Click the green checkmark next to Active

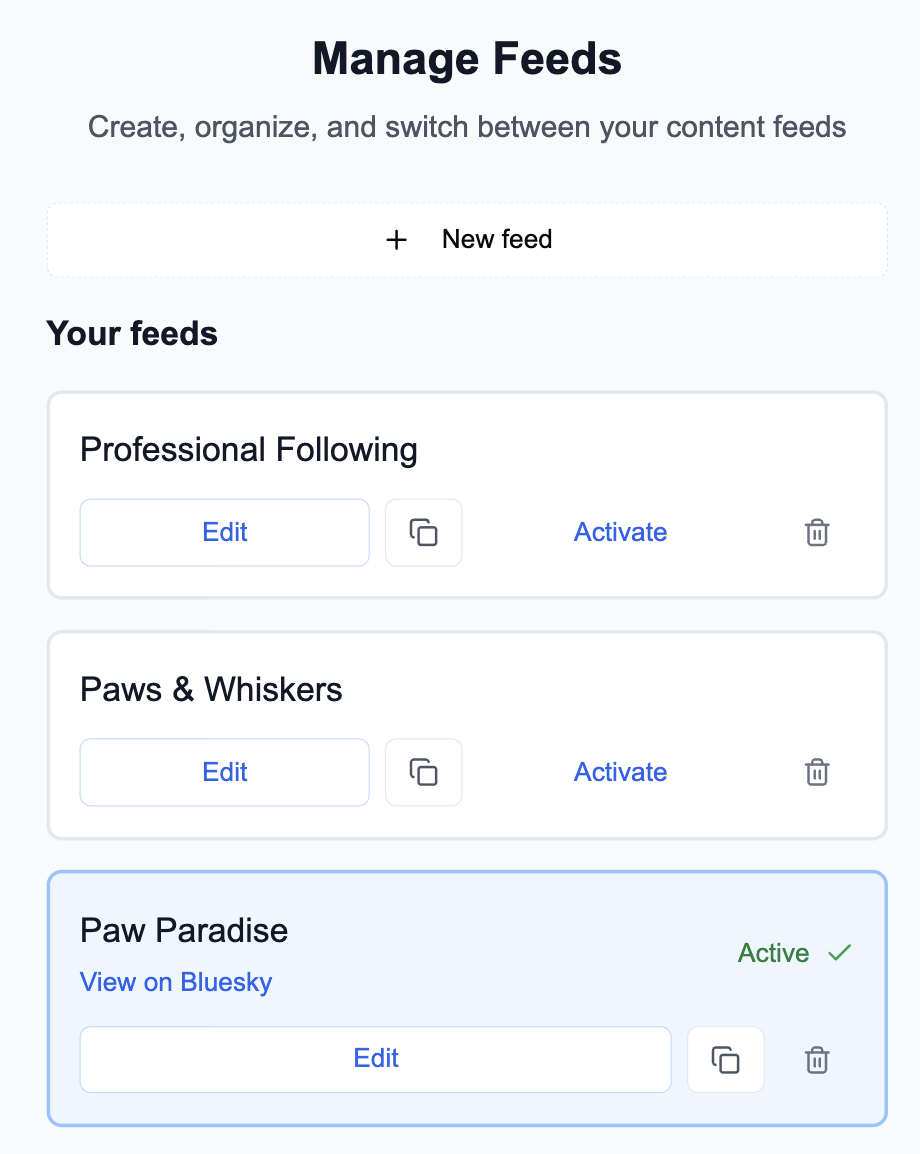[839, 953]
